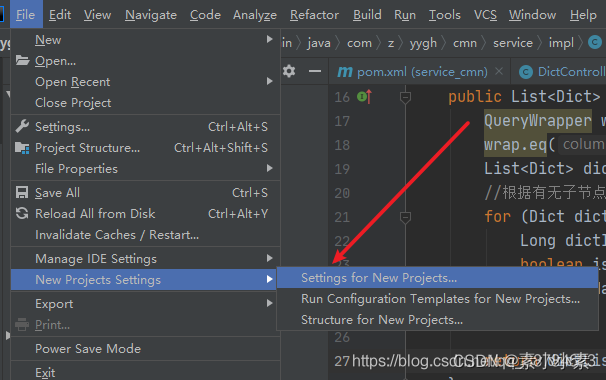This screenshot has width=606, height=380.
Task: Click the java breadcrumb
Action: click(319, 43)
